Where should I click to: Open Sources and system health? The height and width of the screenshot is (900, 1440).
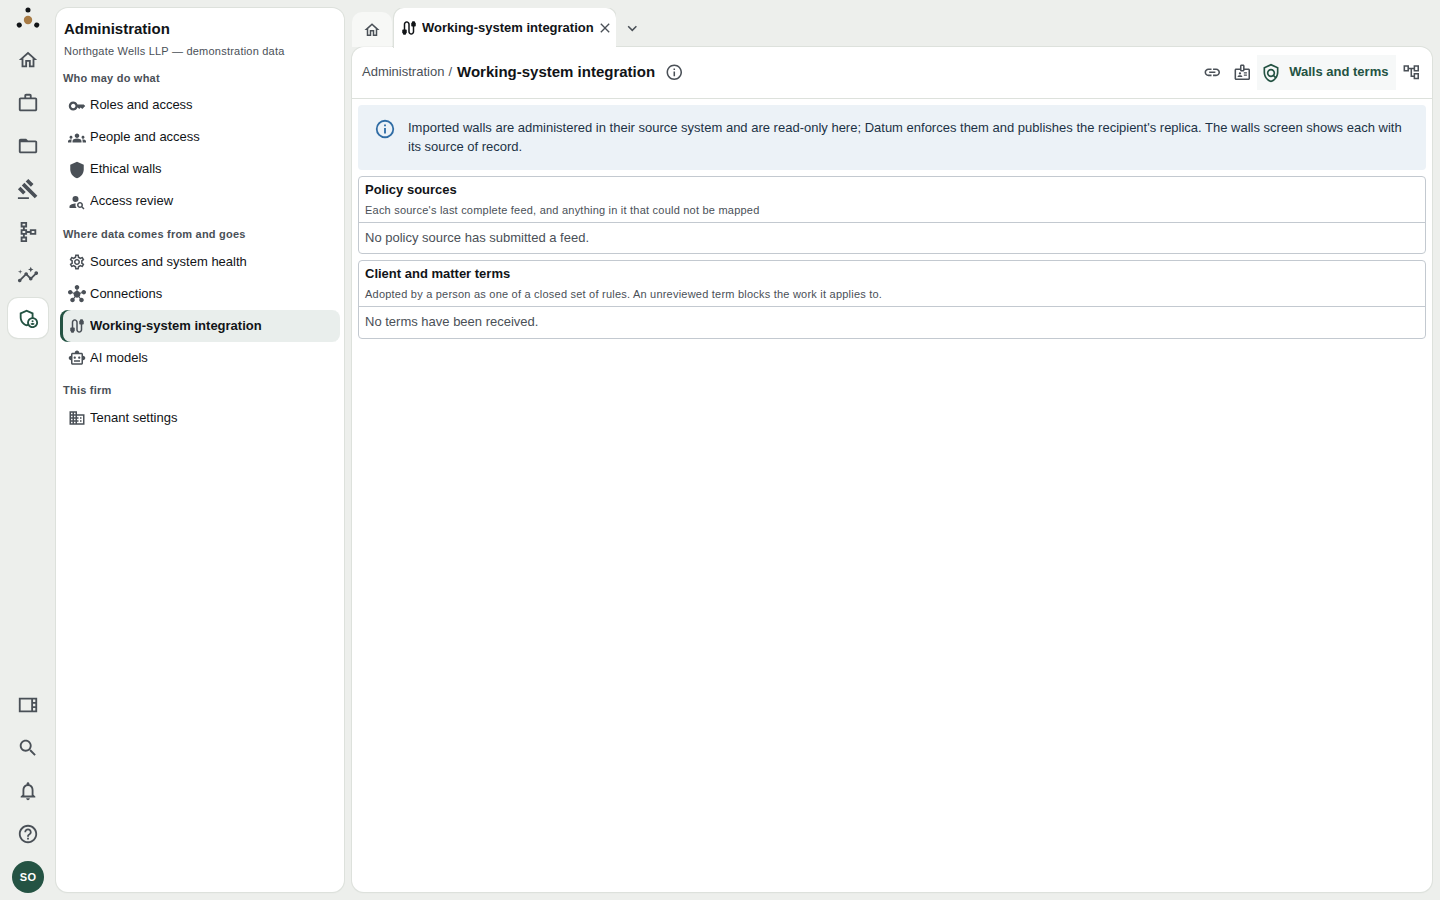(x=200, y=262)
